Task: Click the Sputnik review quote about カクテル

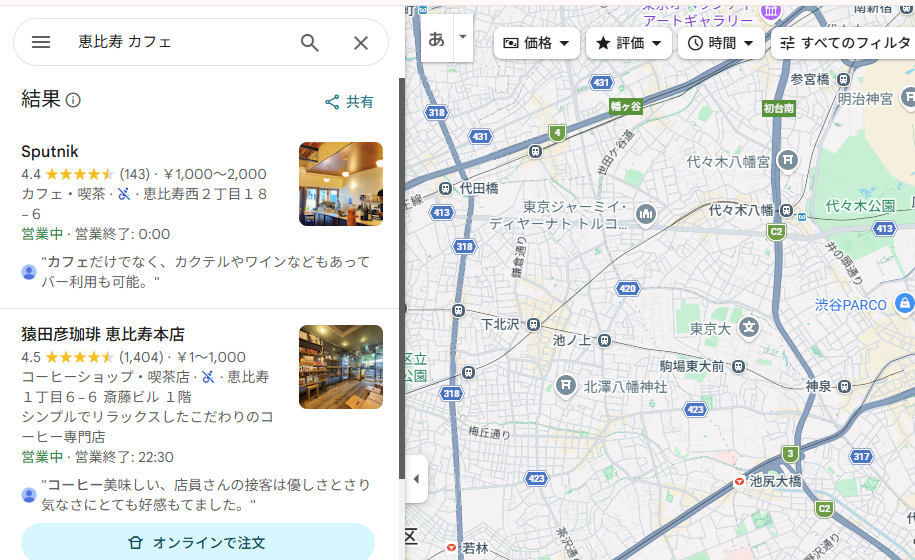Action: (205, 272)
